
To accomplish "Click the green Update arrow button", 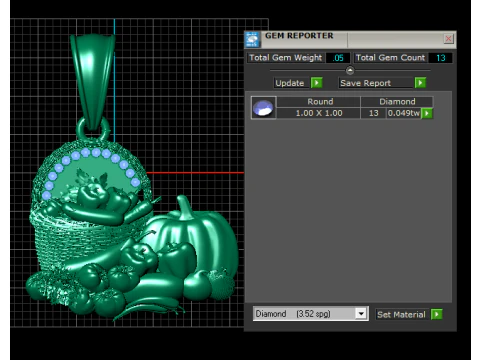I will (x=316, y=83).
